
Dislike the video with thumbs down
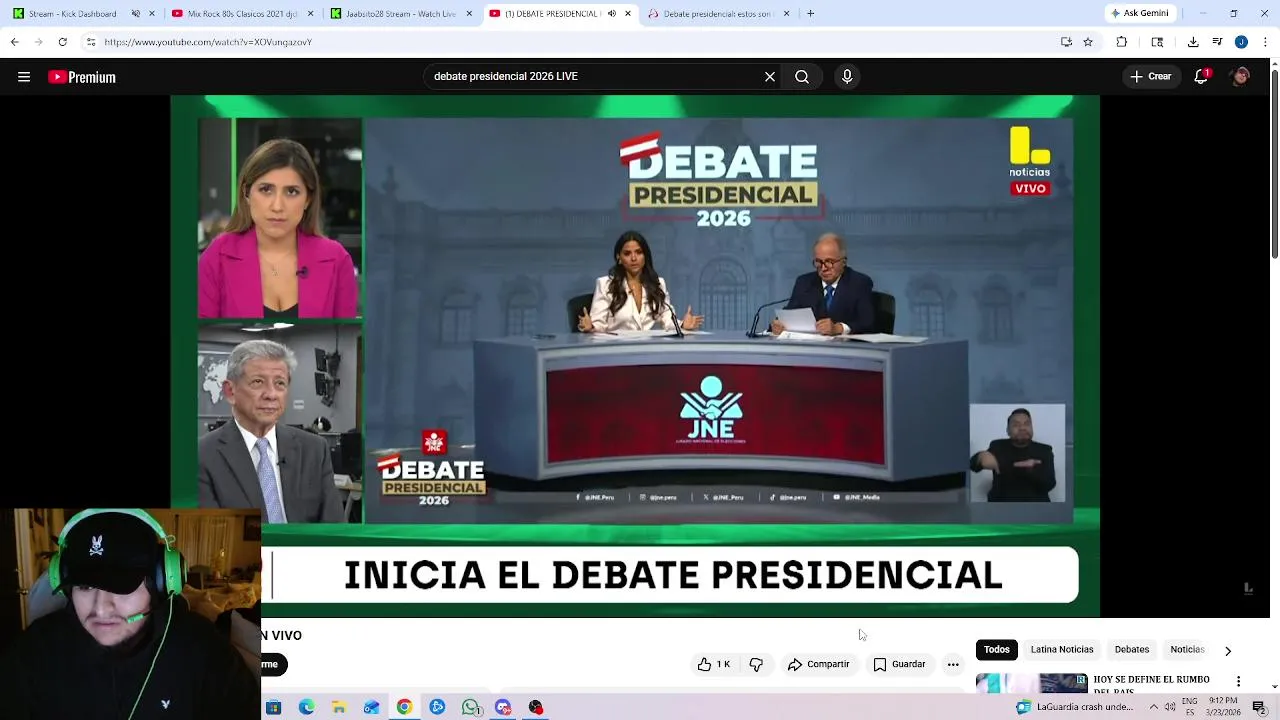coord(757,664)
